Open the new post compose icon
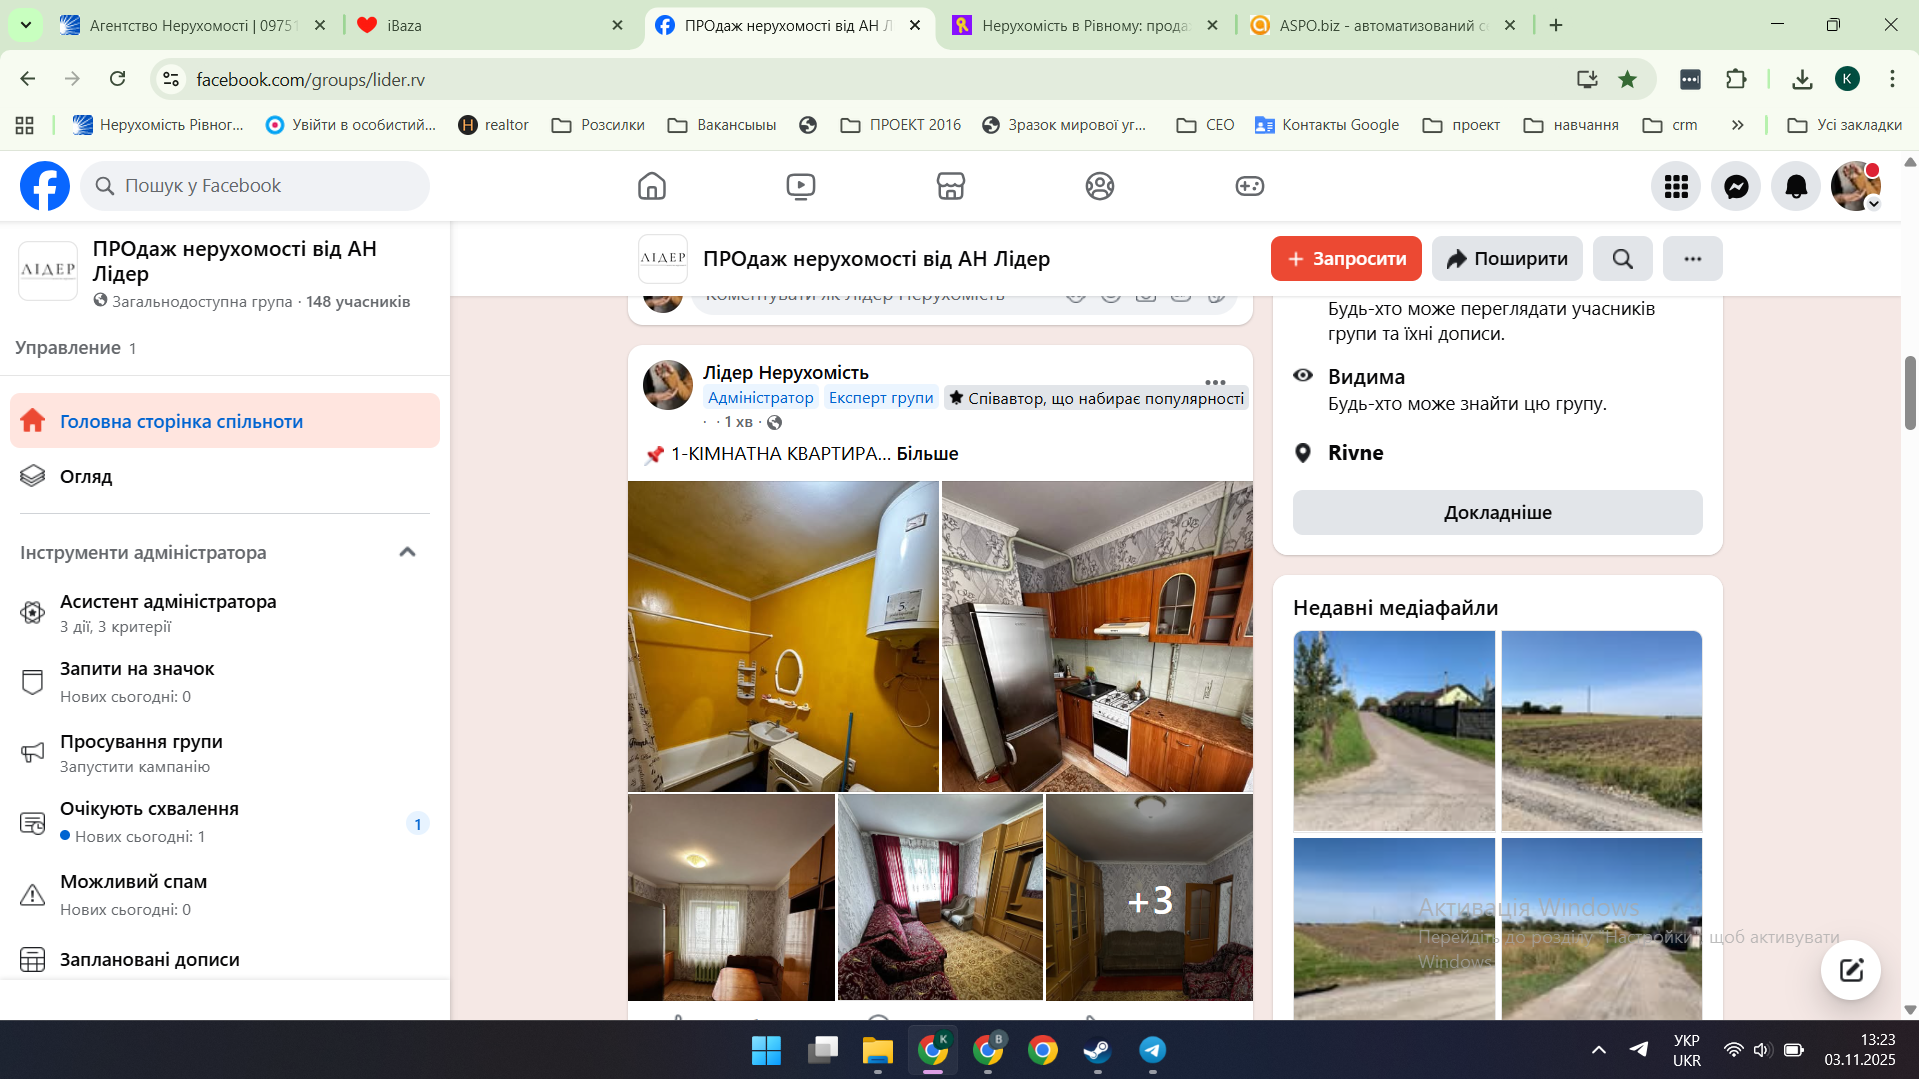 (x=1850, y=969)
